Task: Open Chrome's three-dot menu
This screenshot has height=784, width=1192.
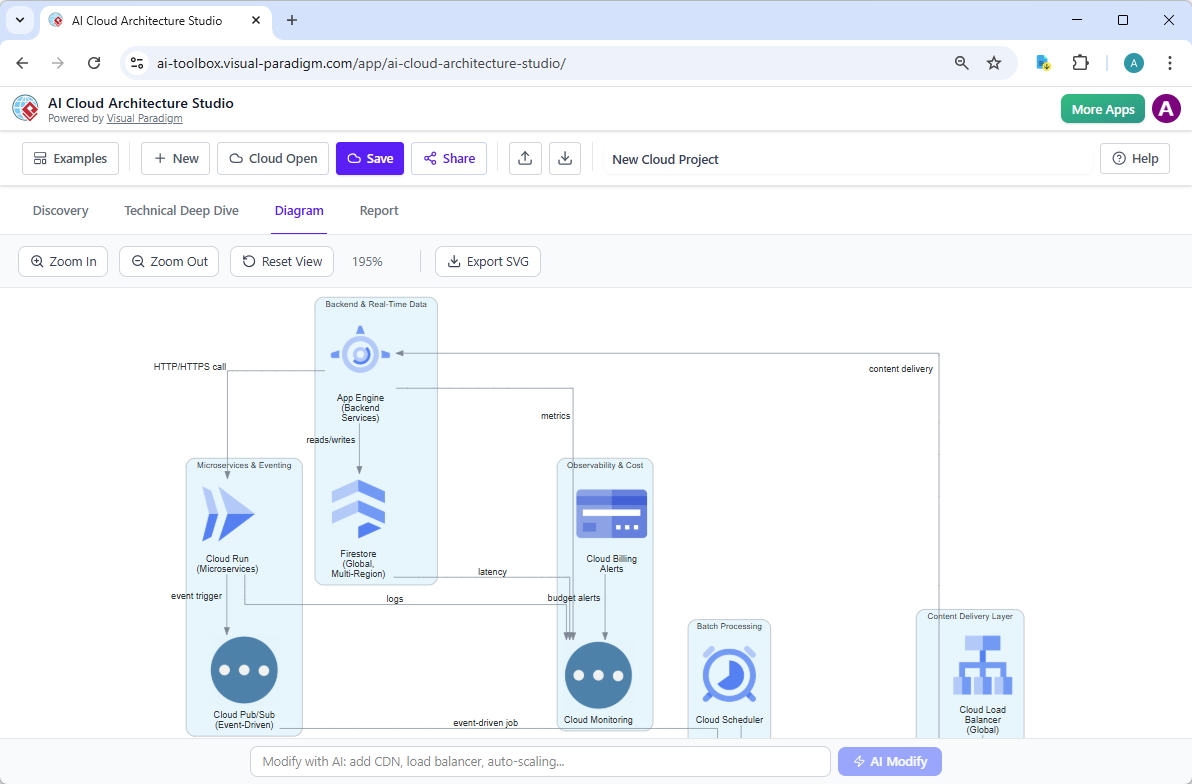Action: coord(1170,62)
